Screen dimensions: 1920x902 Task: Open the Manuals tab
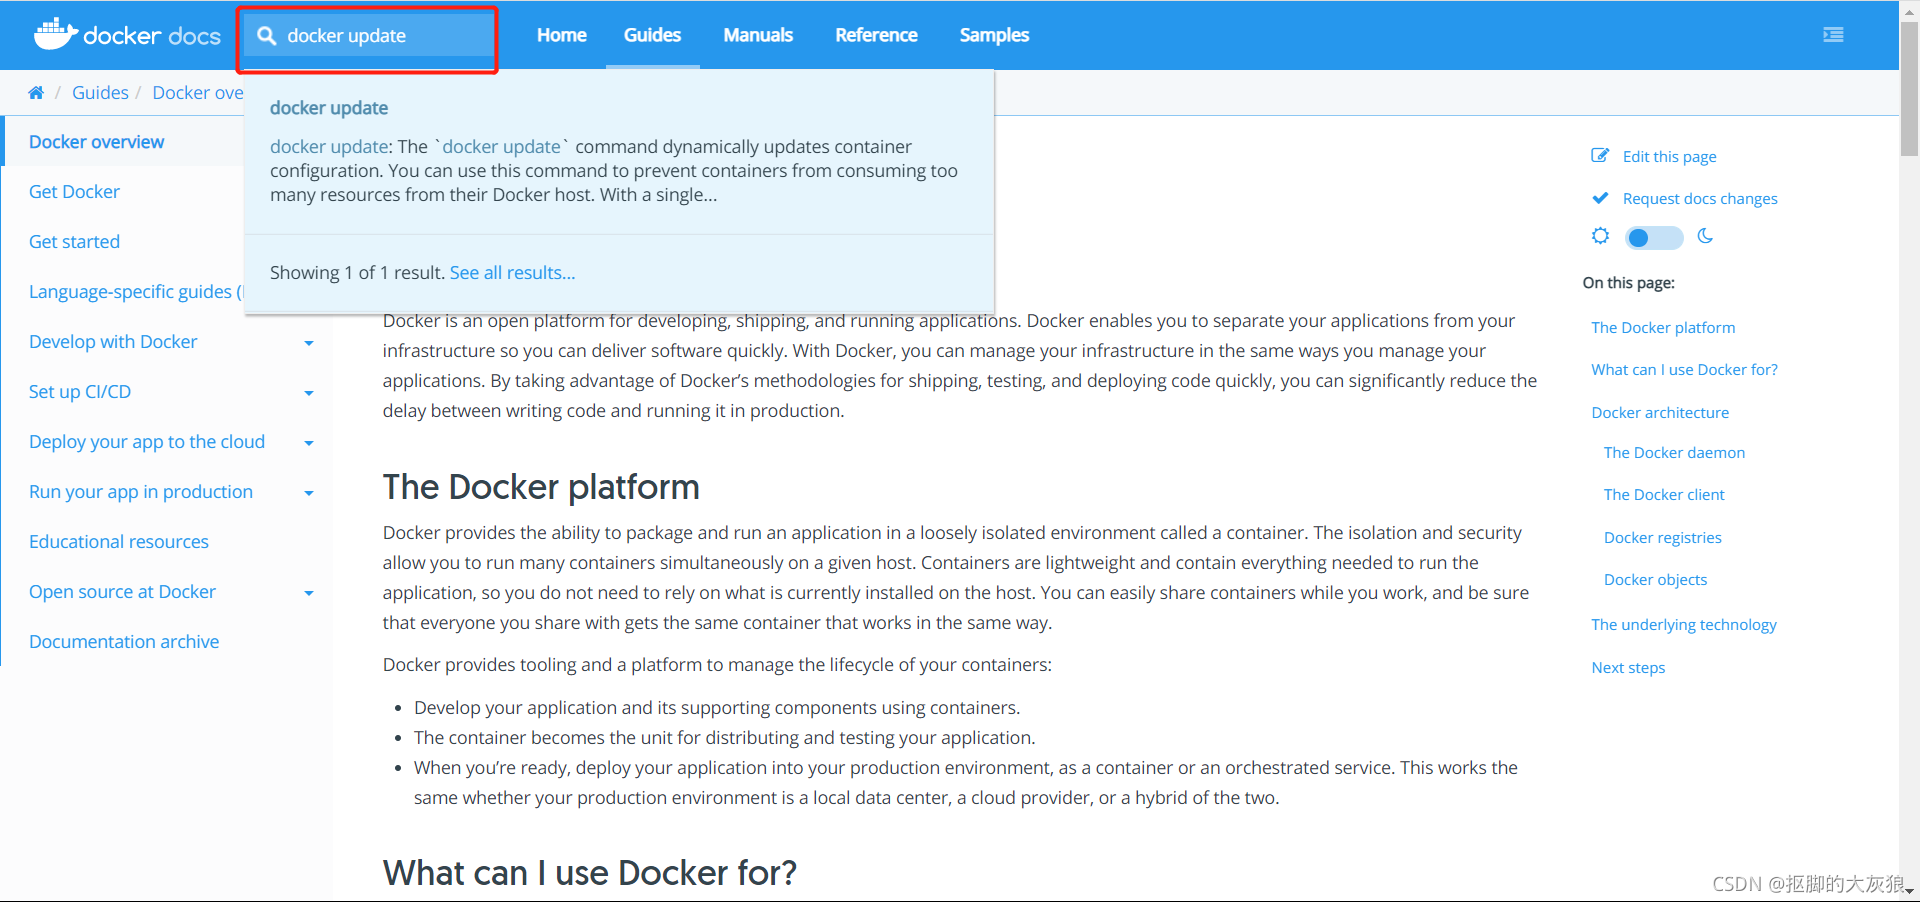point(758,35)
